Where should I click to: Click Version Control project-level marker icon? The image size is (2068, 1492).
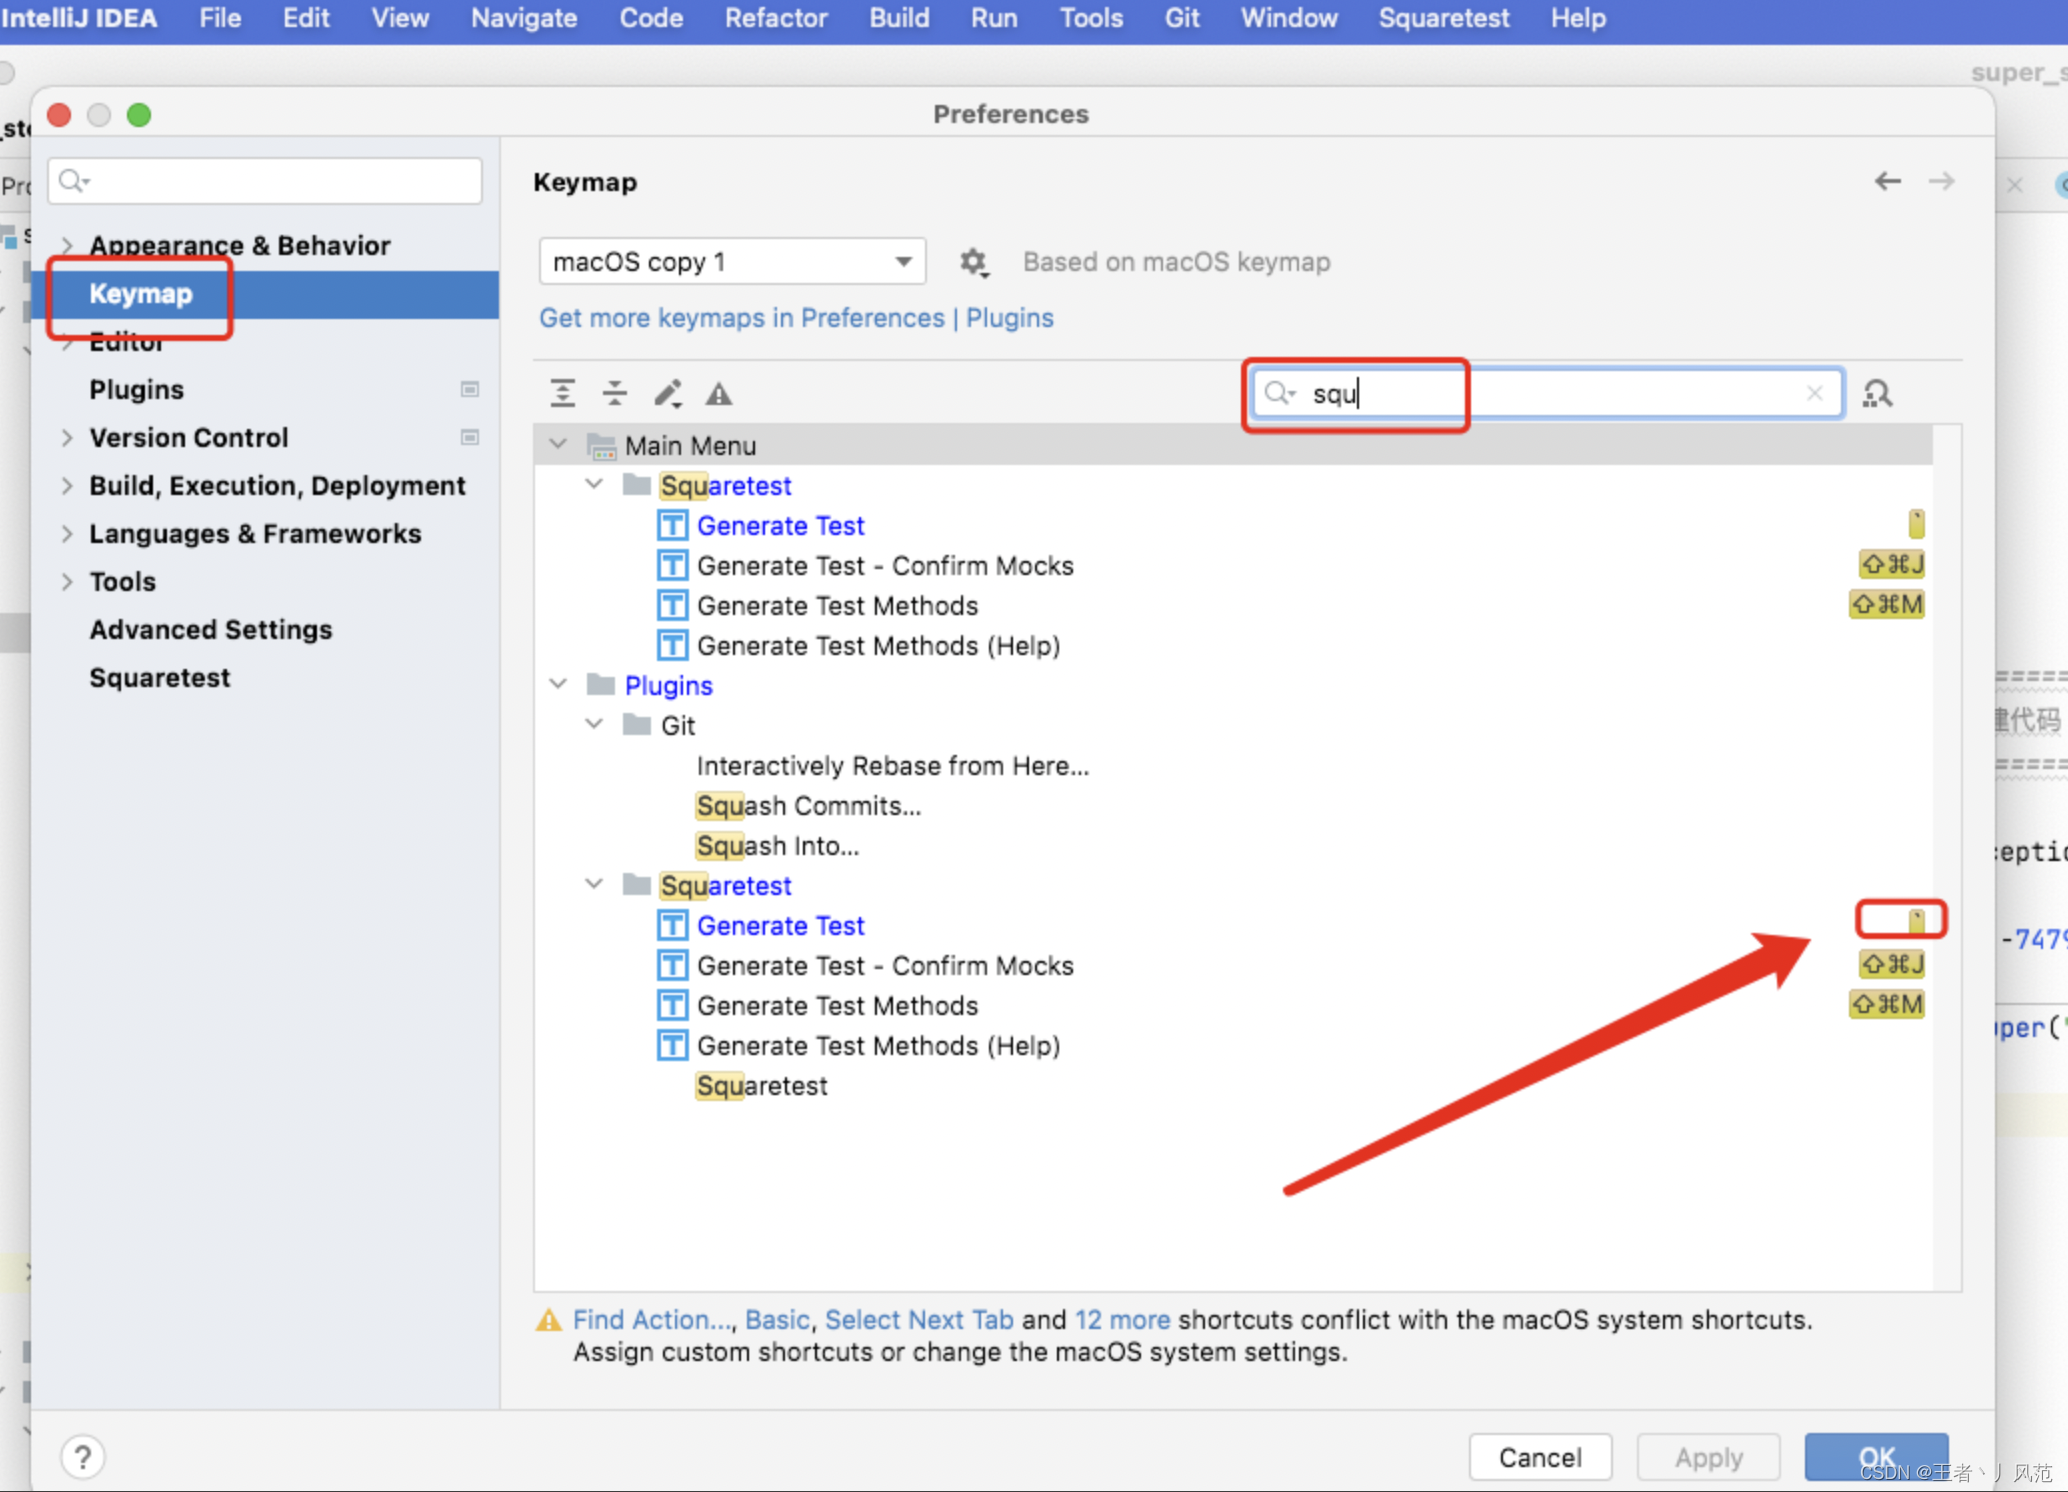[469, 437]
